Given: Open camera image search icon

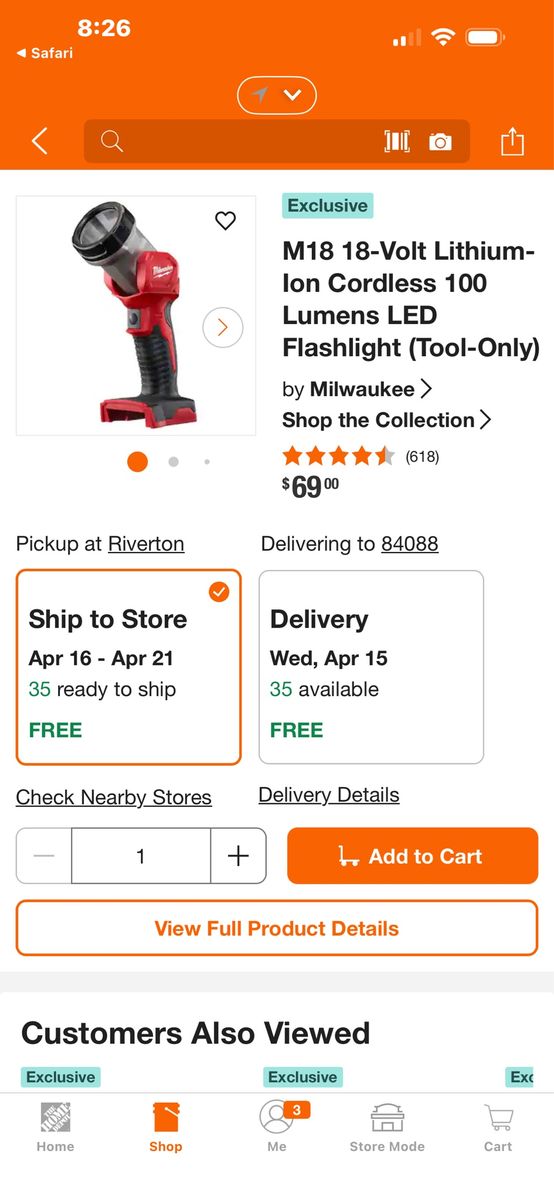Looking at the screenshot, I should [440, 142].
